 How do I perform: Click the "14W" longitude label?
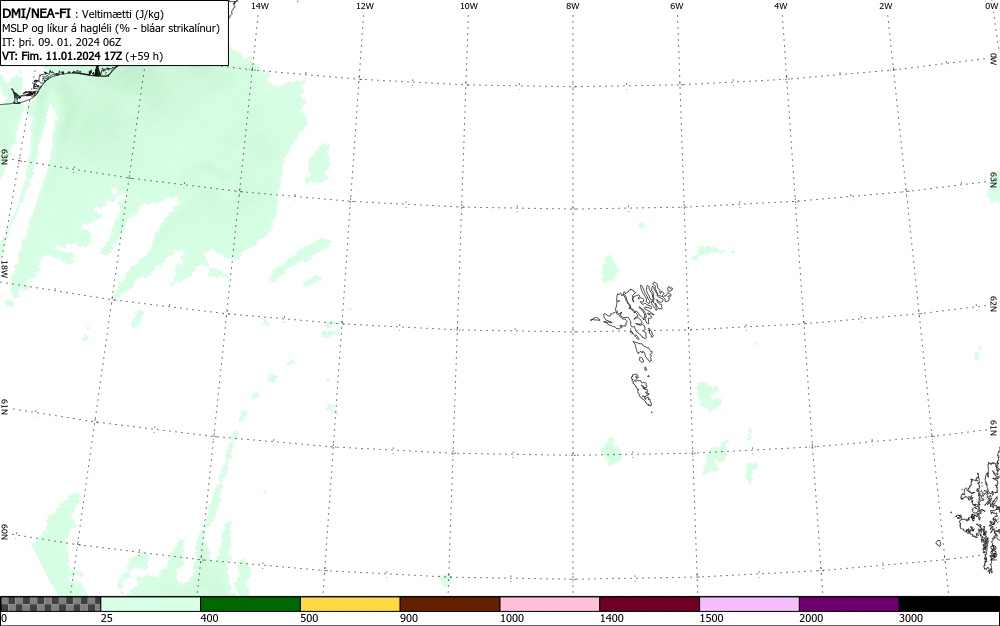pyautogui.click(x=260, y=5)
